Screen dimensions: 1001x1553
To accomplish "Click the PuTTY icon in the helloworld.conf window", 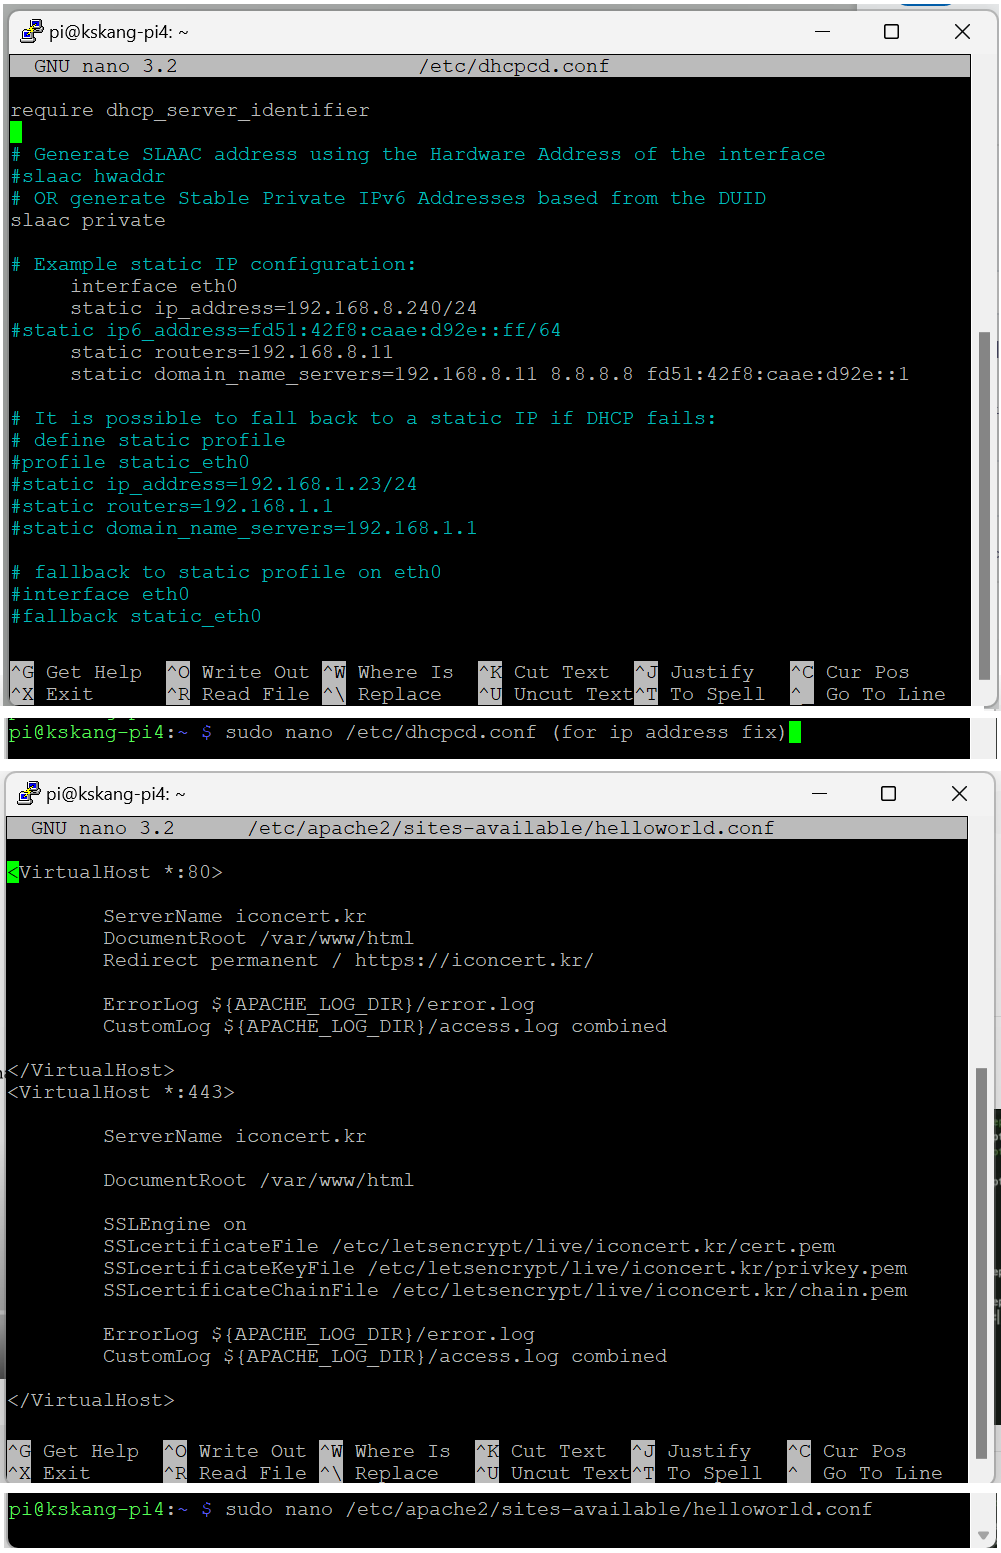I will [29, 793].
